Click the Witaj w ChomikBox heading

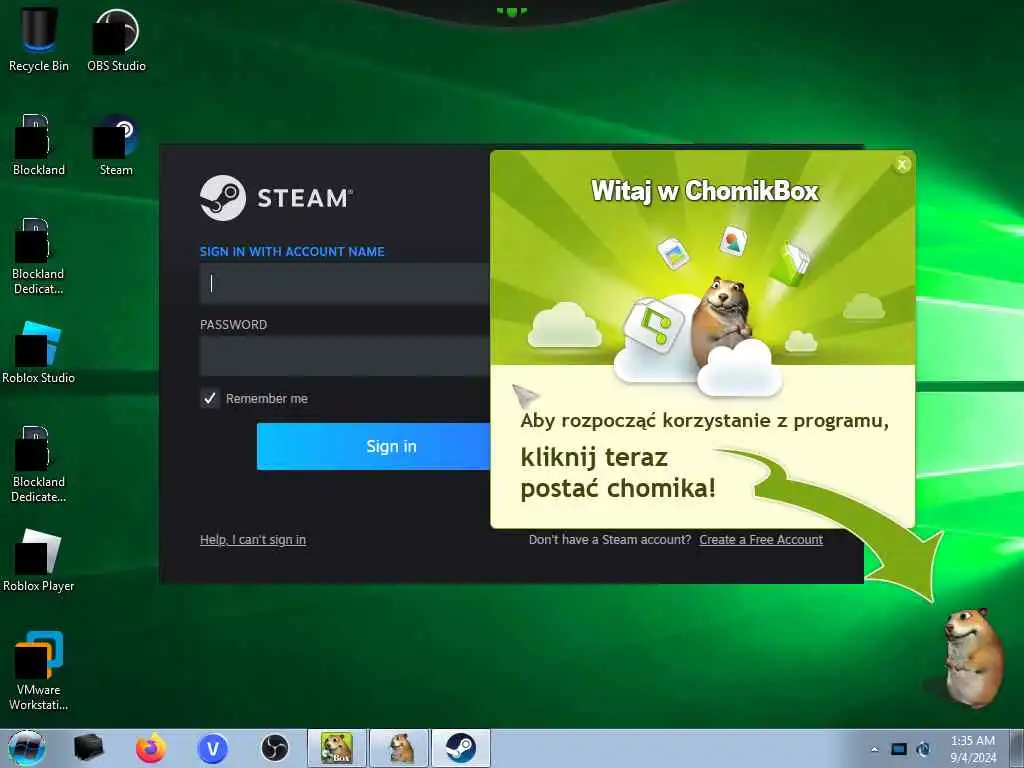tap(705, 191)
